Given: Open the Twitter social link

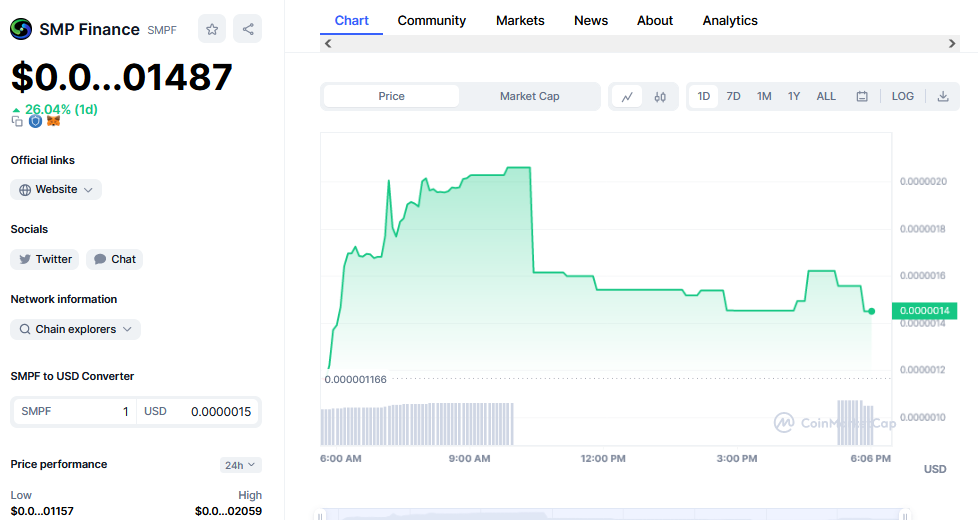Looking at the screenshot, I should click(45, 259).
